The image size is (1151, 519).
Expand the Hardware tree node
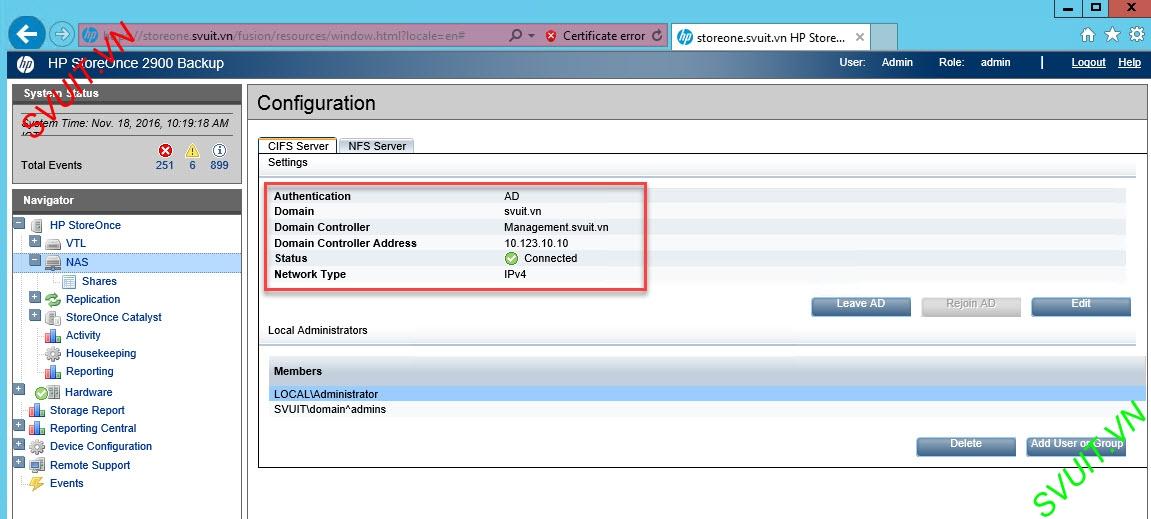(x=18, y=390)
